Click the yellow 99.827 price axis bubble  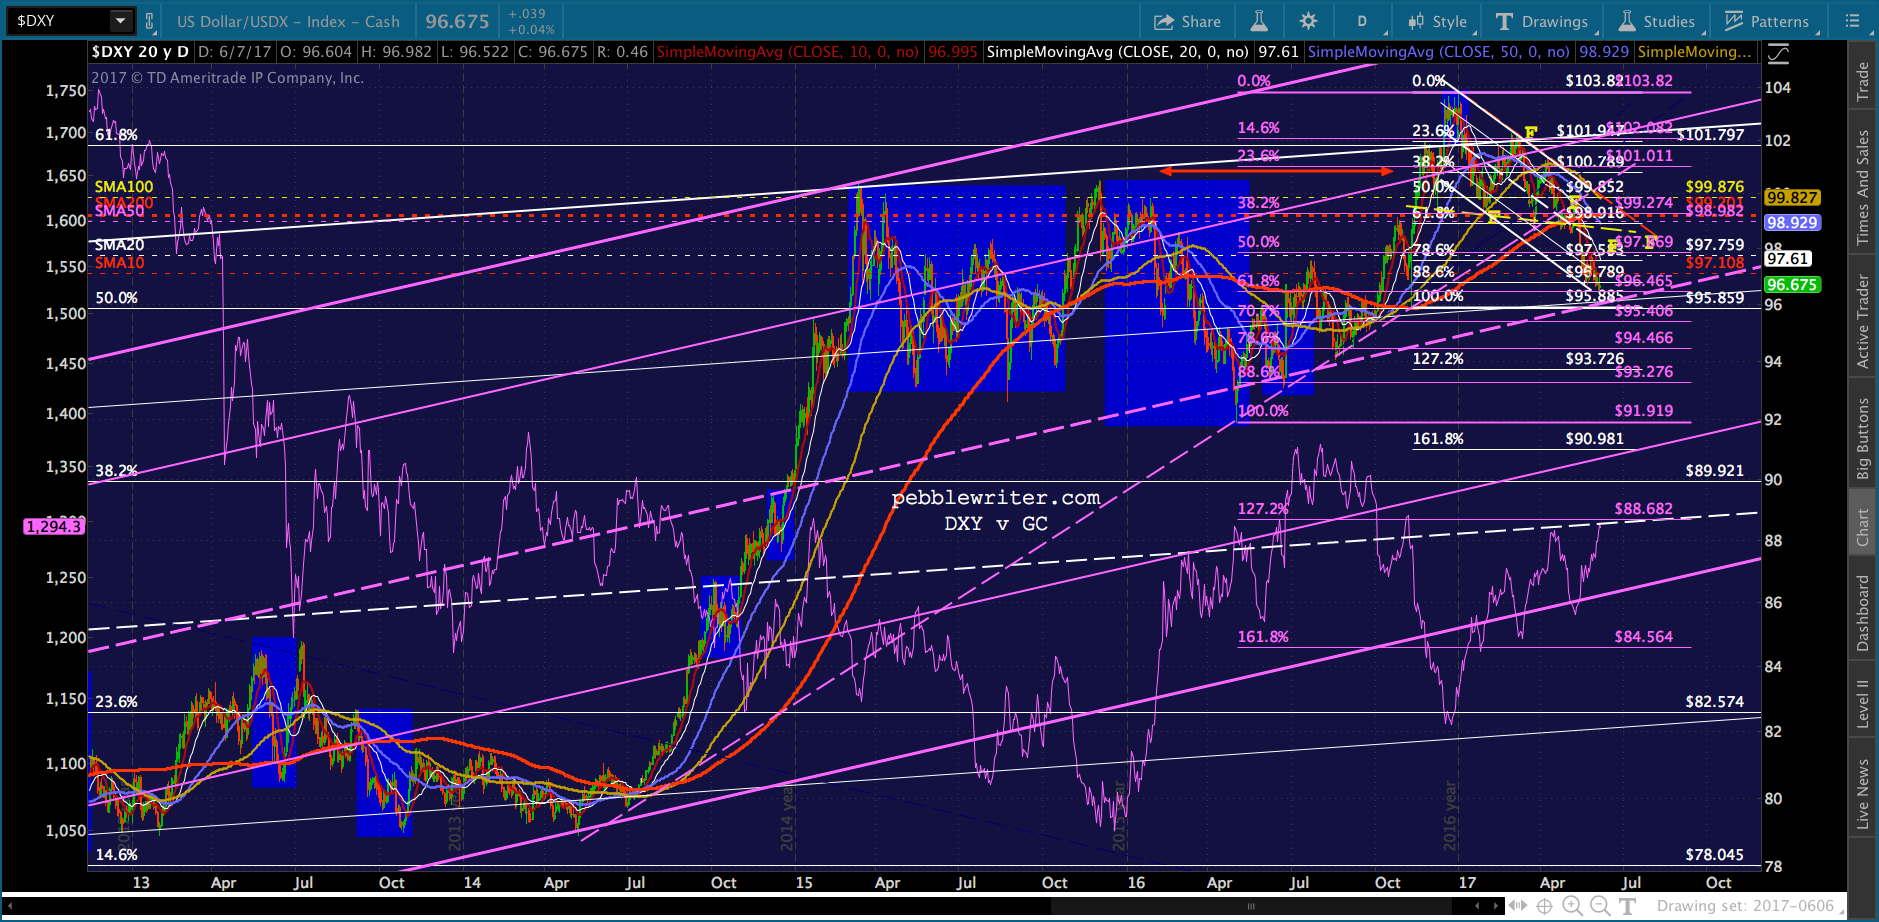[x=1791, y=198]
